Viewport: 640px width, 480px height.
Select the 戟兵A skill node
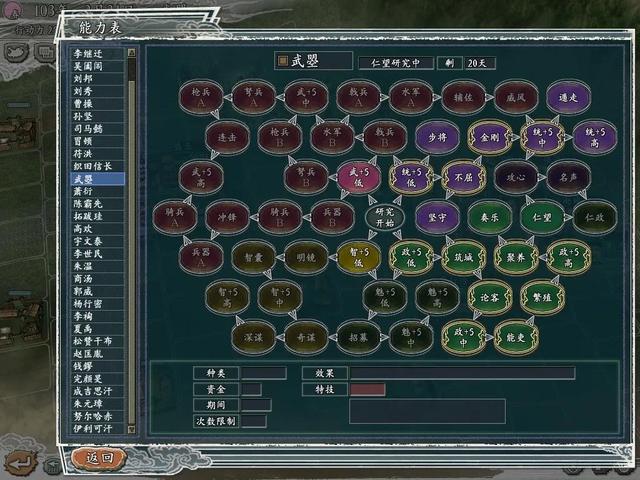tap(358, 98)
